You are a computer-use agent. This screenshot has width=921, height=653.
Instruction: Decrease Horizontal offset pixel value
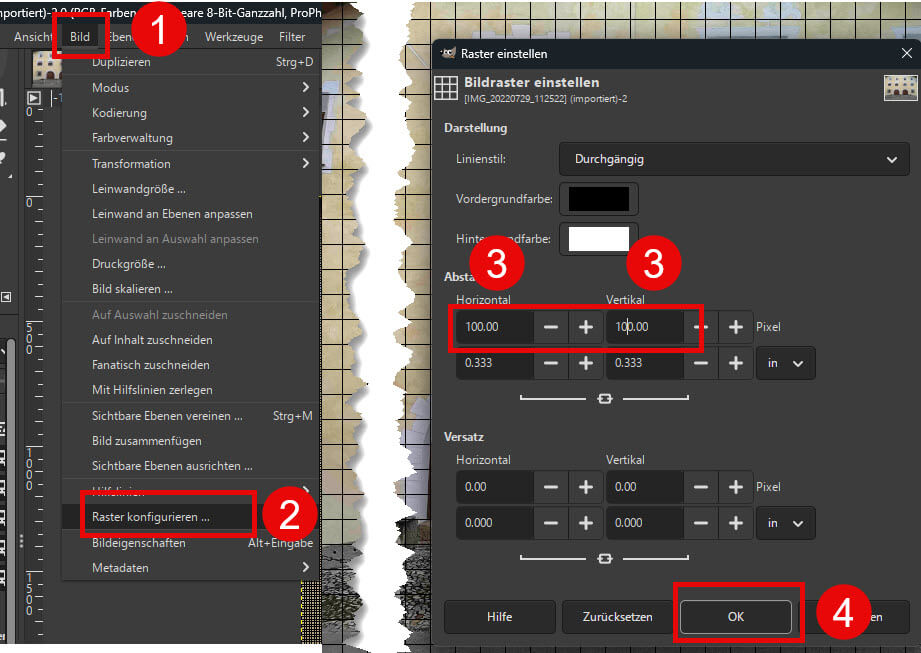tap(551, 487)
